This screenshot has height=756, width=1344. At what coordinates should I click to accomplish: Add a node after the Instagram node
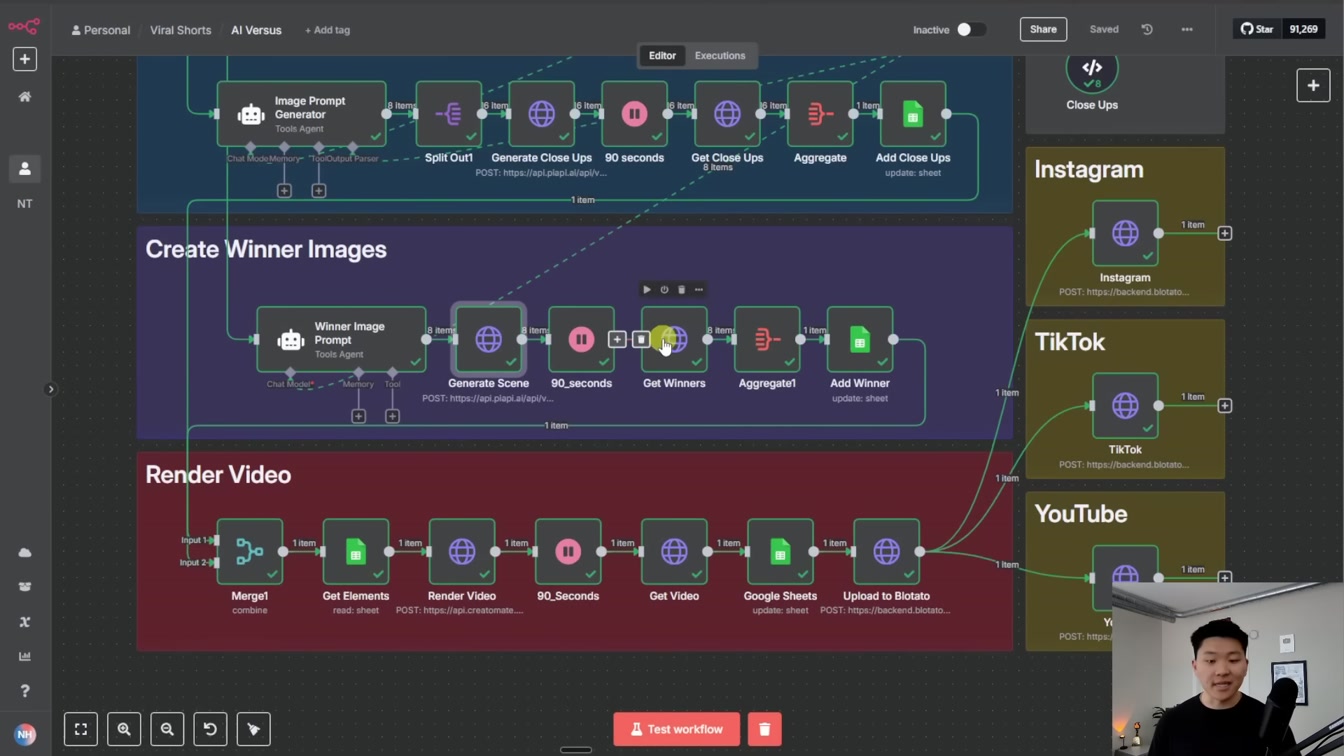coord(1224,233)
